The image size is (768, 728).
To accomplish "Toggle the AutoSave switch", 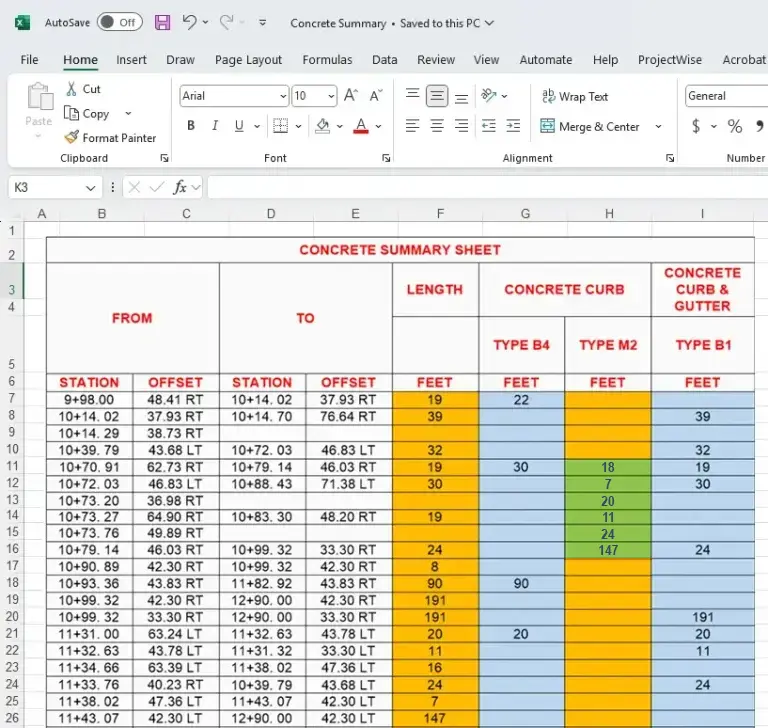I will pos(119,22).
